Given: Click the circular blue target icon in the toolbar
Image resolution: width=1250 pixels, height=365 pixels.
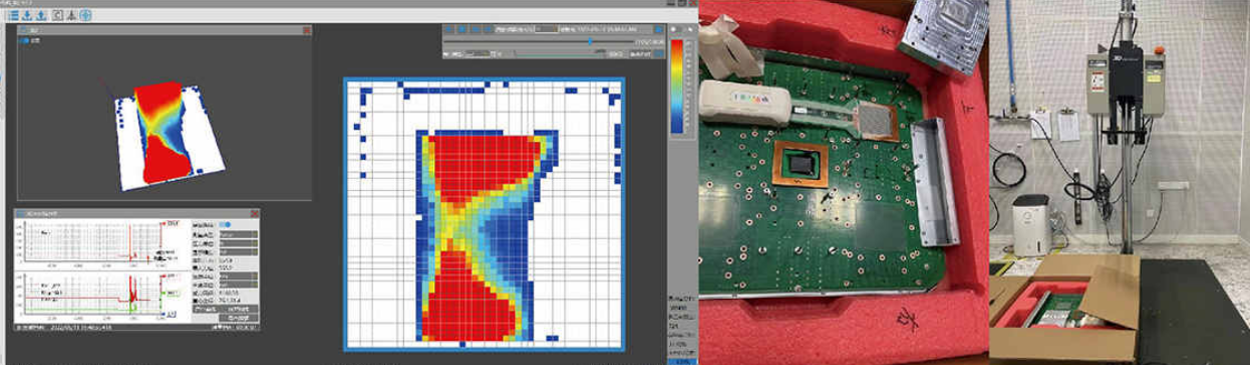Looking at the screenshot, I should pos(85,16).
